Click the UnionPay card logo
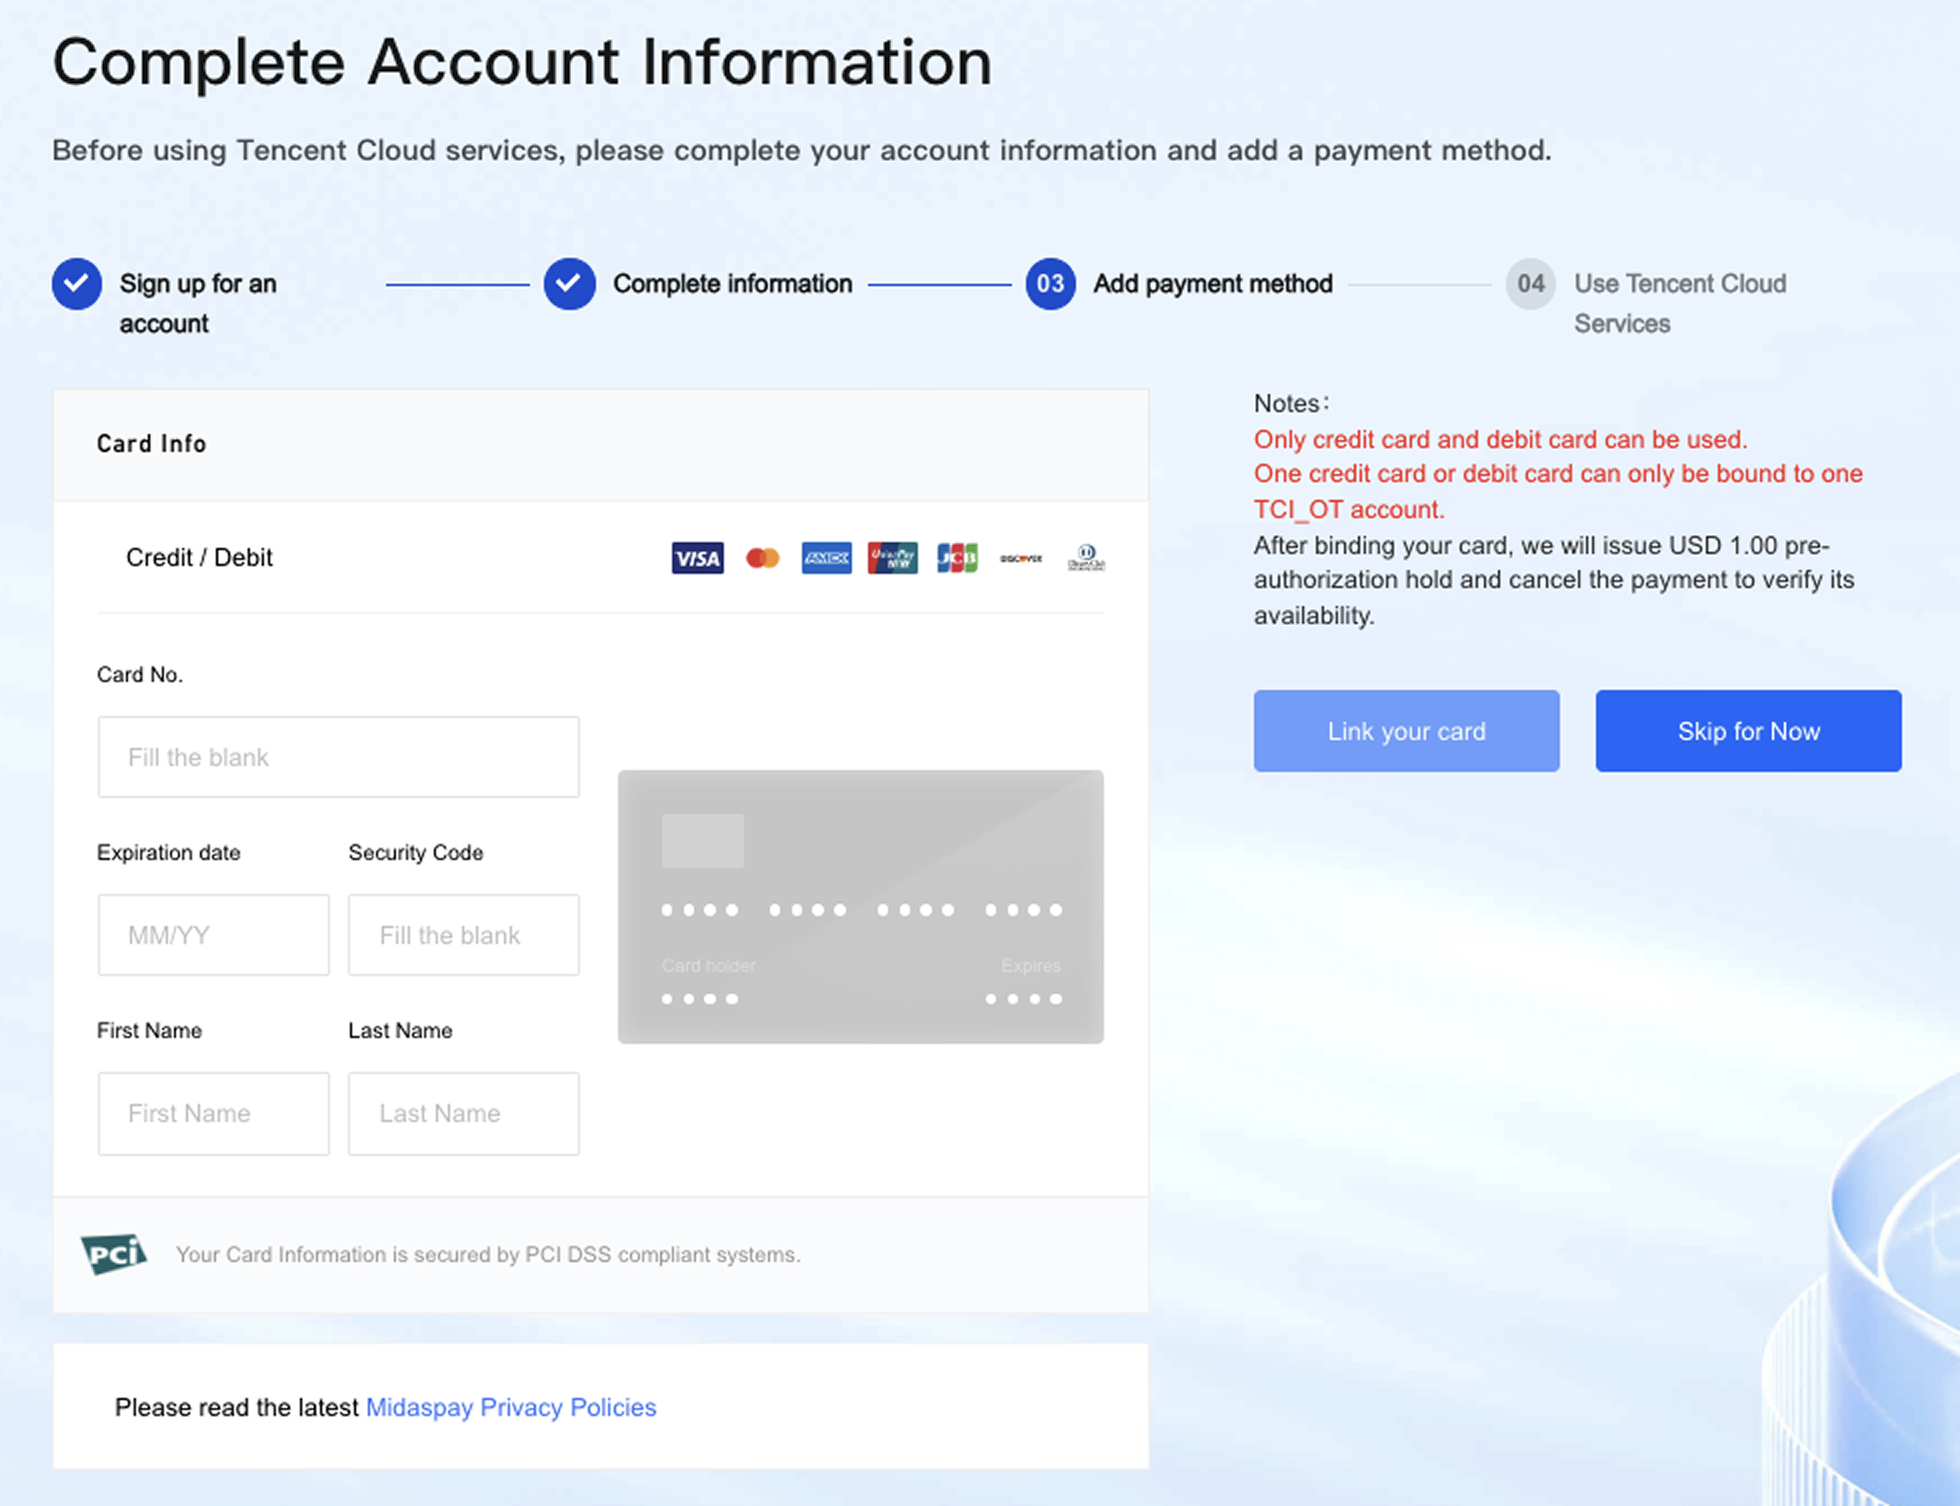The height and width of the screenshot is (1506, 1960). 892,558
